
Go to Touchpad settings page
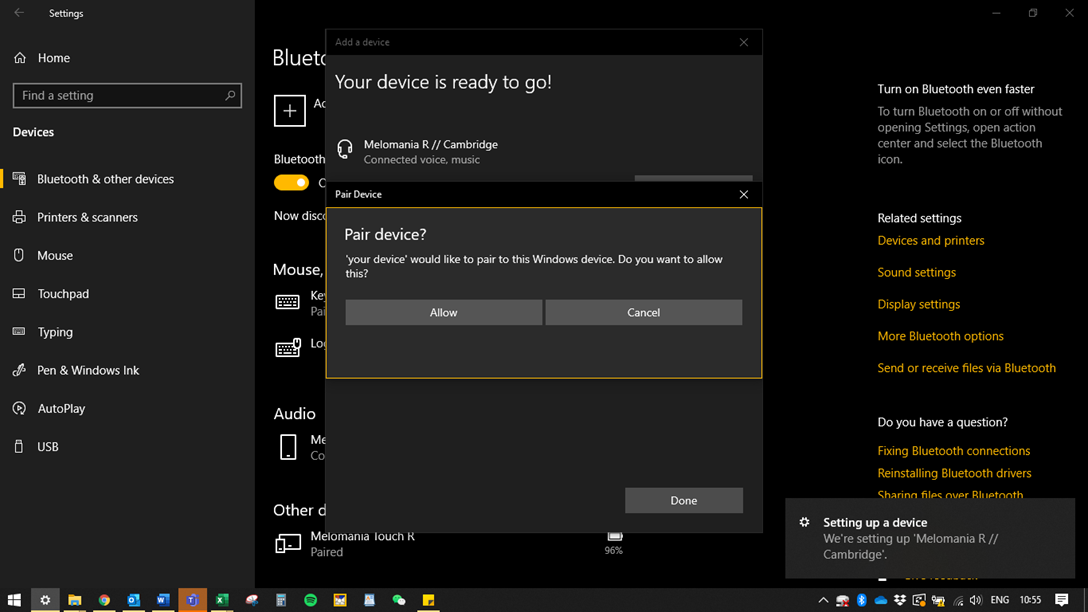point(63,294)
